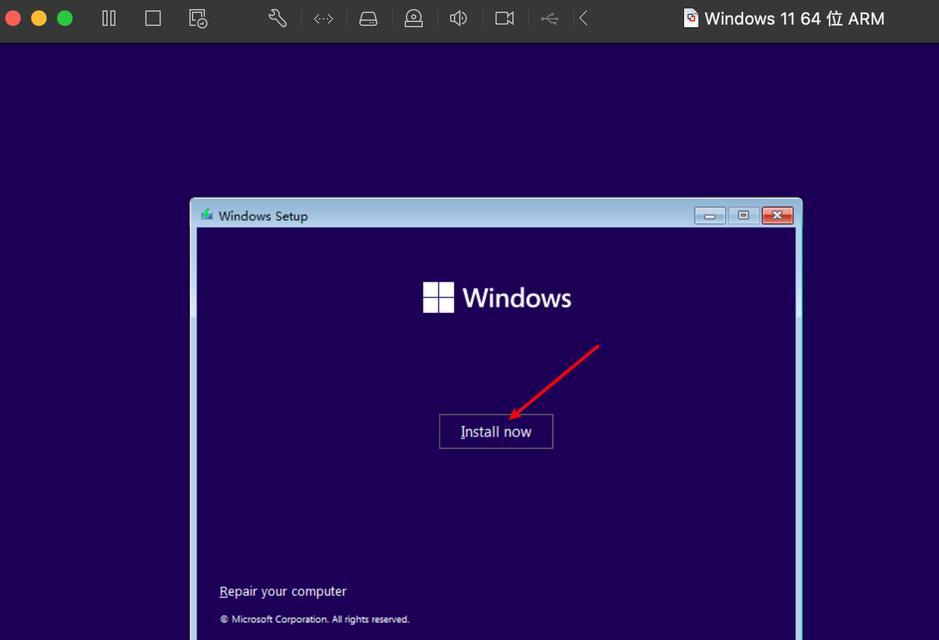Open the snapshot manager icon
Image resolution: width=939 pixels, height=640 pixels.
pos(198,19)
